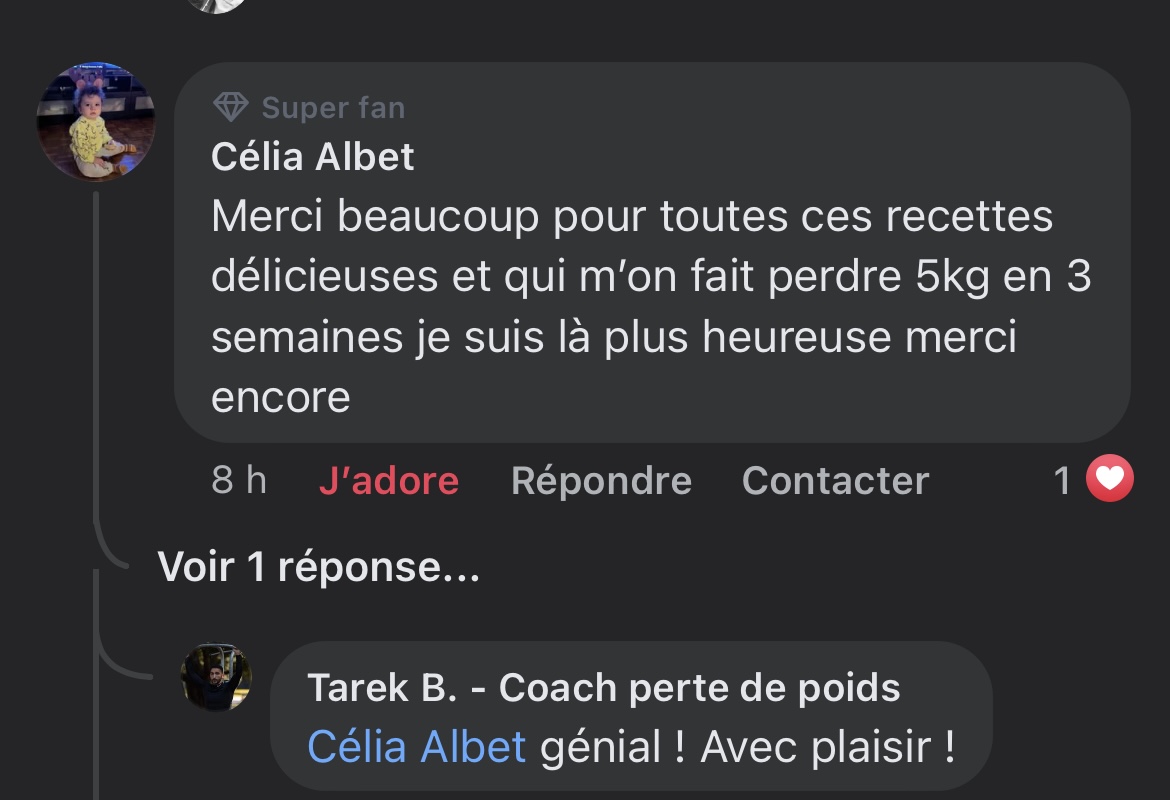
Task: Click the "Super fan" badge label
Action: (x=333, y=107)
